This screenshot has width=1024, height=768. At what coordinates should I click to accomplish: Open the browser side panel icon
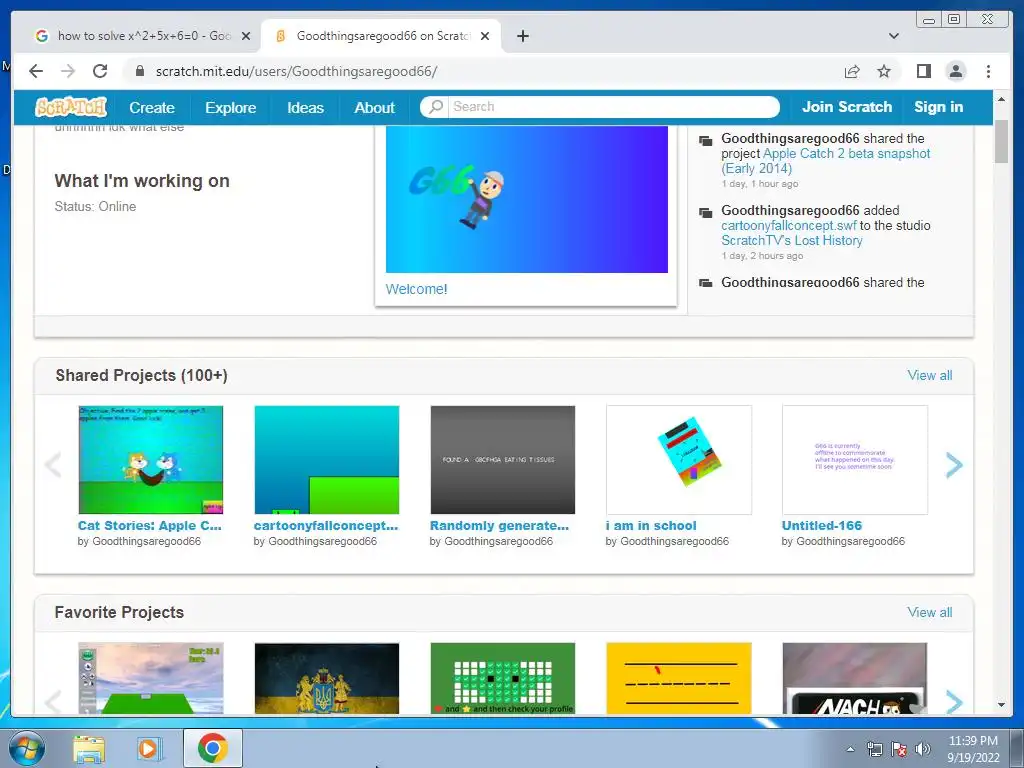pyautogui.click(x=923, y=71)
